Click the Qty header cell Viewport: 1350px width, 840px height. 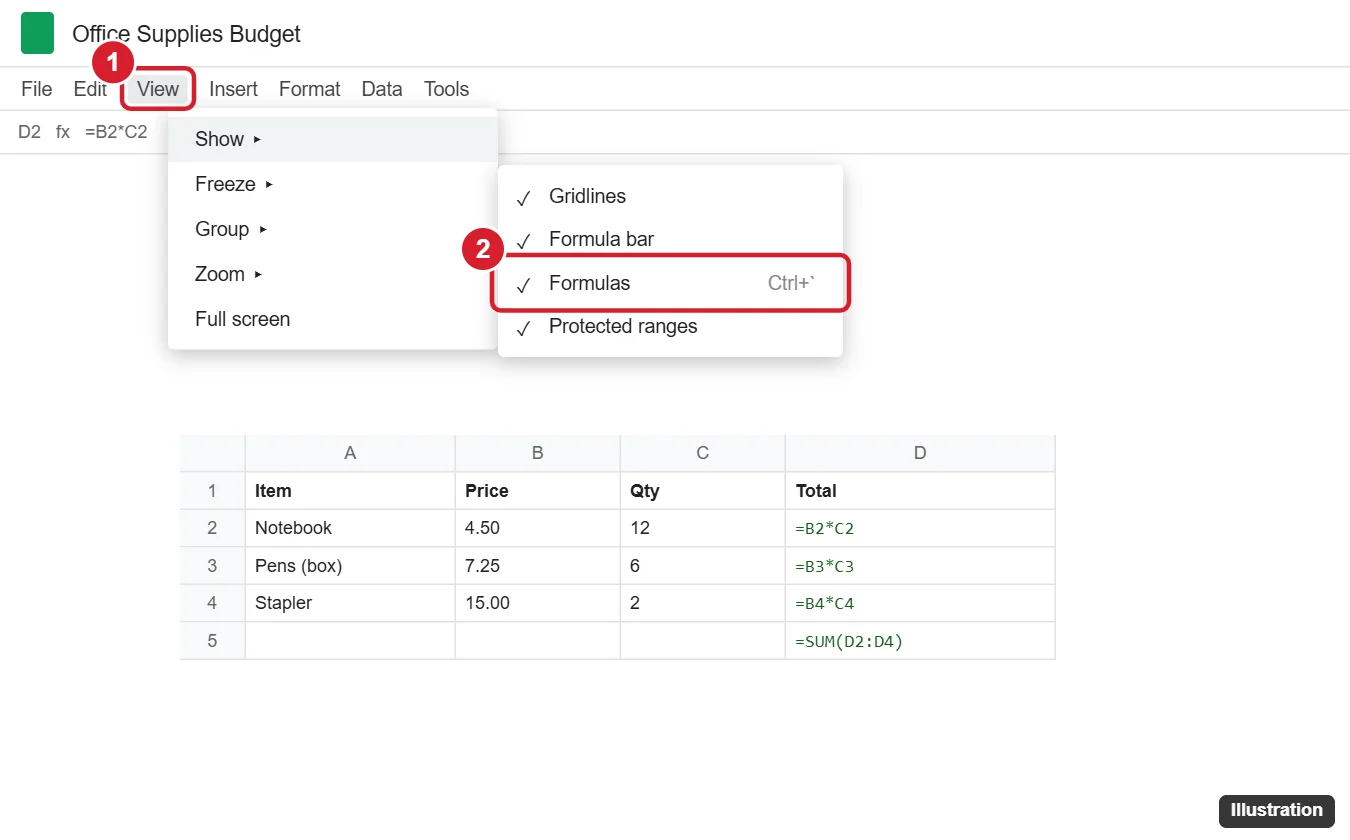703,491
